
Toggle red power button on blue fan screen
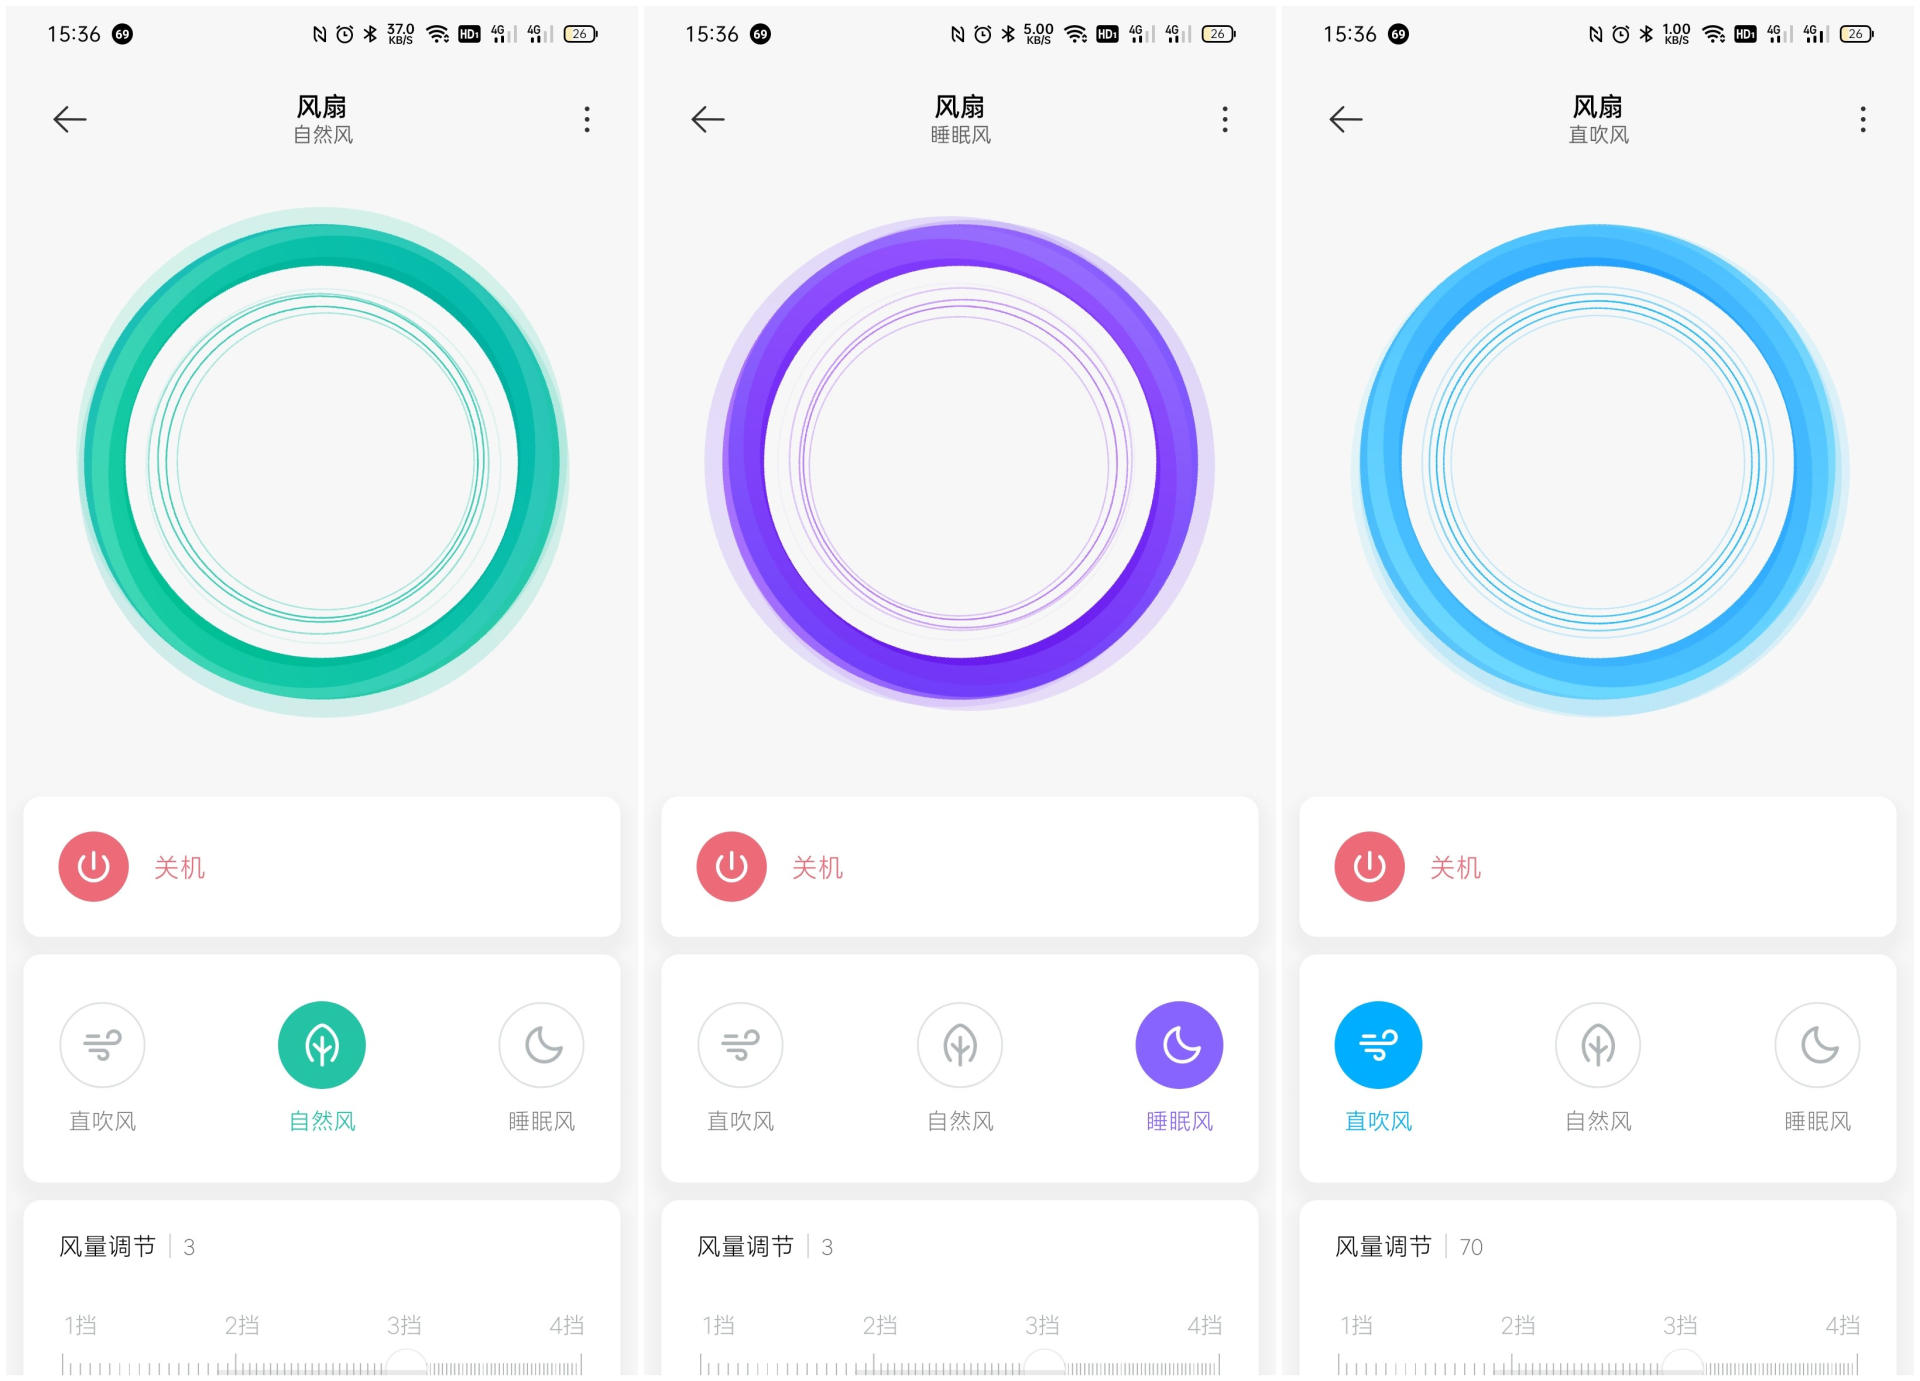click(x=1370, y=867)
